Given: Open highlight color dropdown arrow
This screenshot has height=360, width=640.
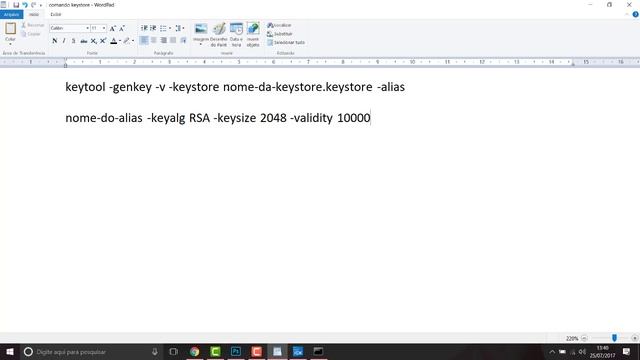Looking at the screenshot, I should pyautogui.click(x=133, y=41).
